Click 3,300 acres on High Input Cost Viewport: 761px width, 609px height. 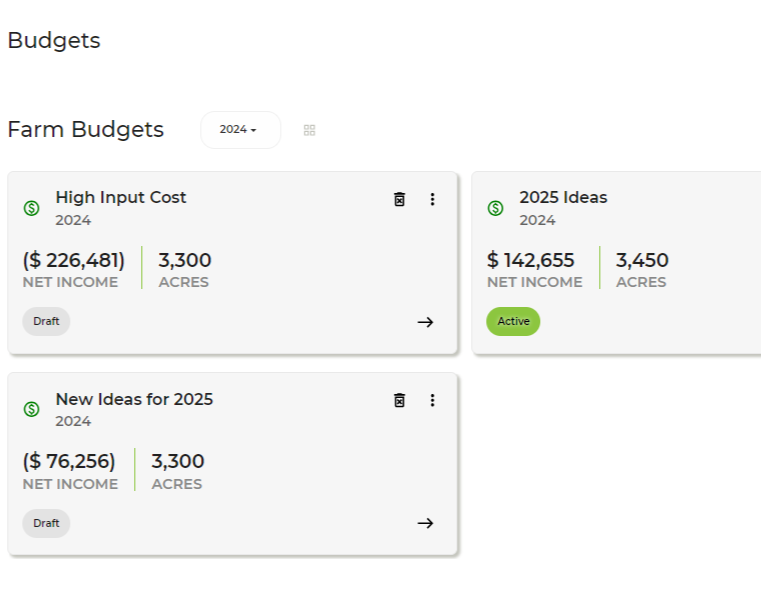184,261
